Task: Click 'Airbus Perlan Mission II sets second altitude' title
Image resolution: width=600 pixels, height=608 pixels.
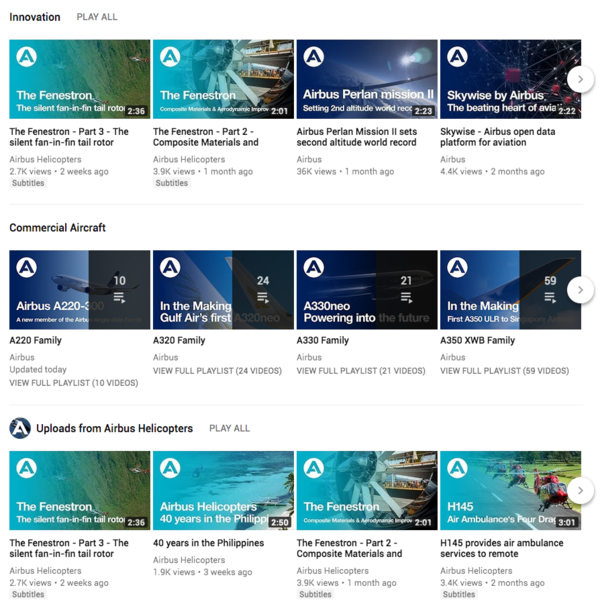Action: tap(357, 137)
